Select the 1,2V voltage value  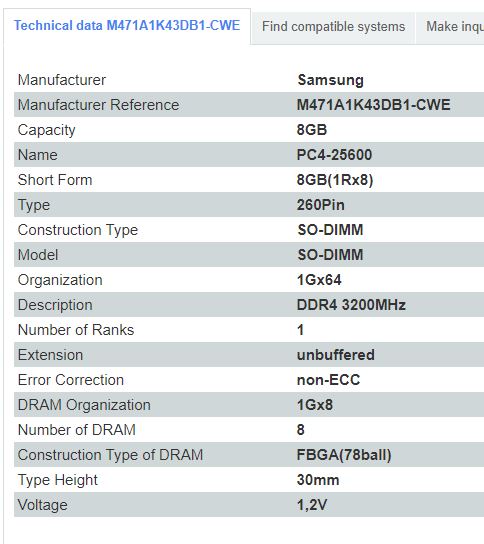pos(312,504)
